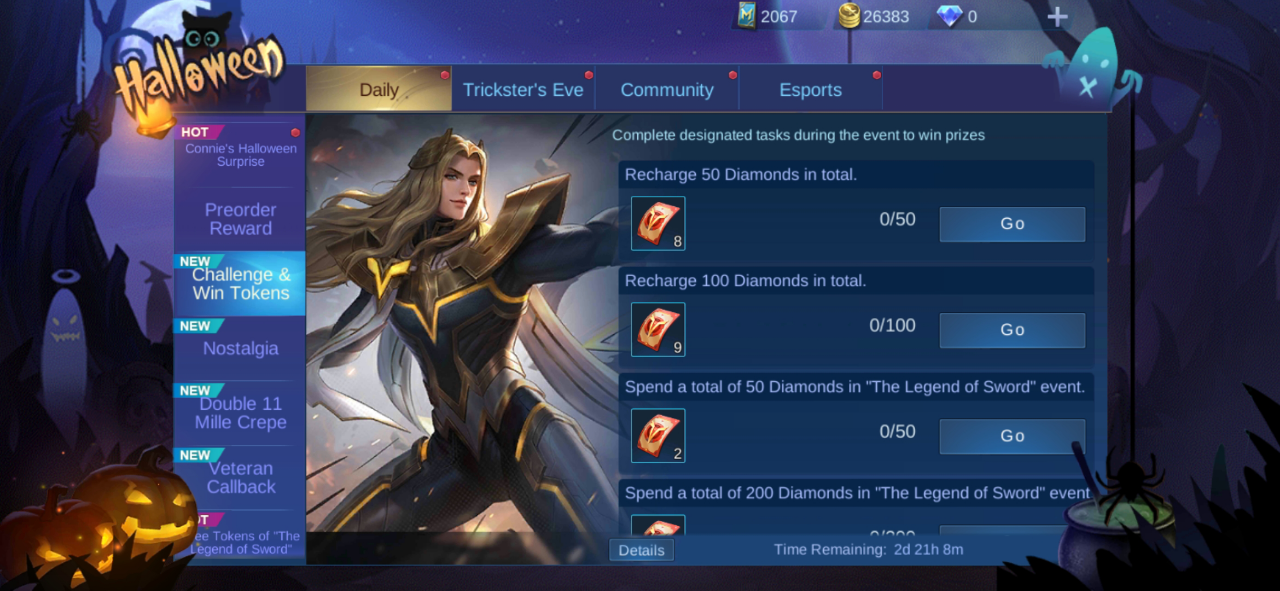Close the event panel with ghost X

(x=1088, y=87)
